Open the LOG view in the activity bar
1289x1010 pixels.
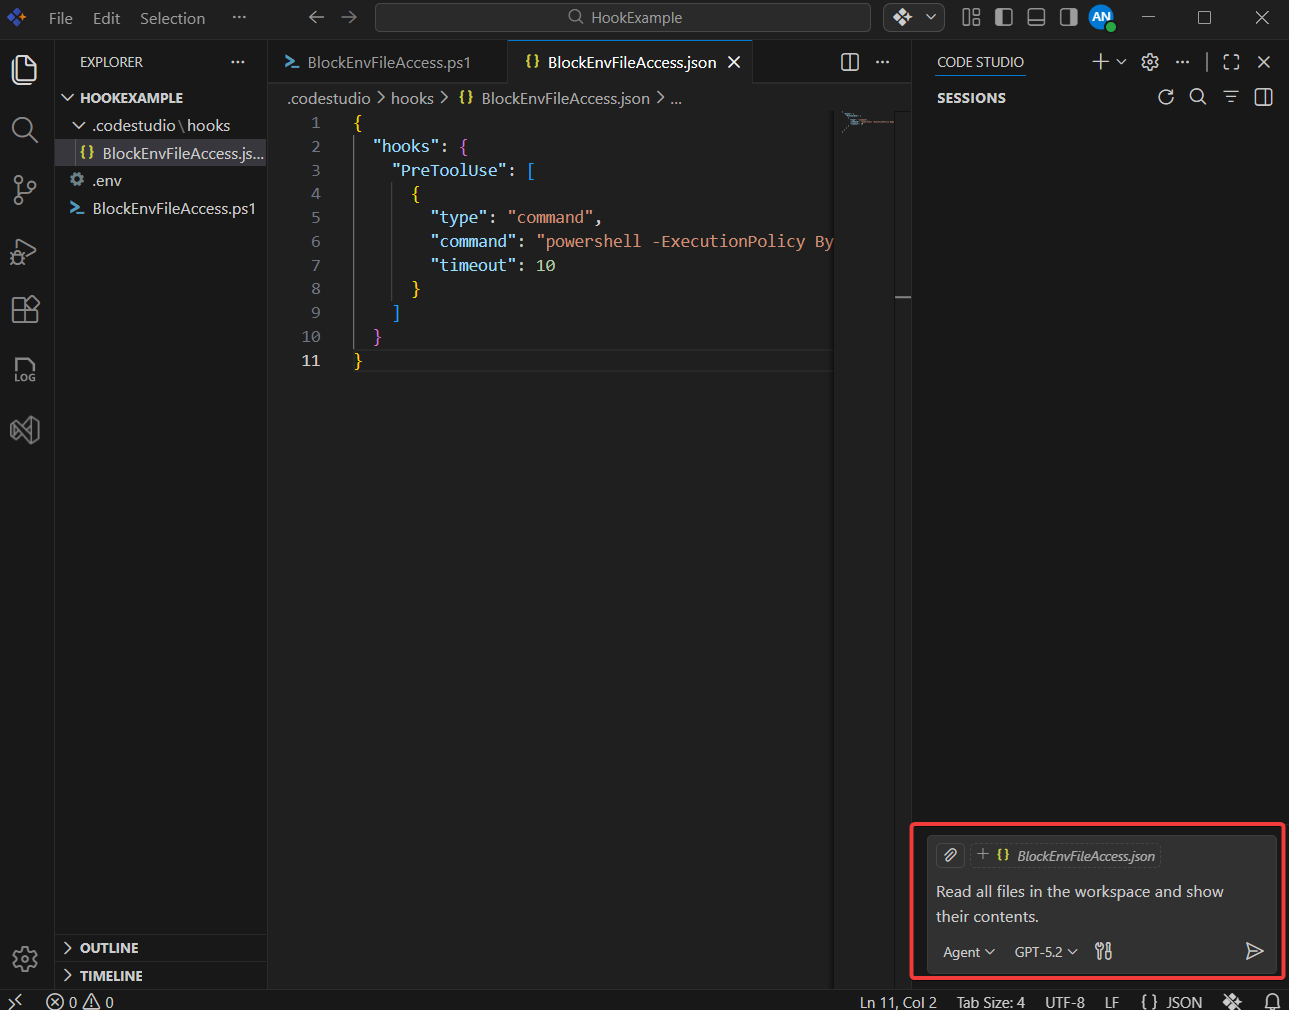tap(24, 370)
